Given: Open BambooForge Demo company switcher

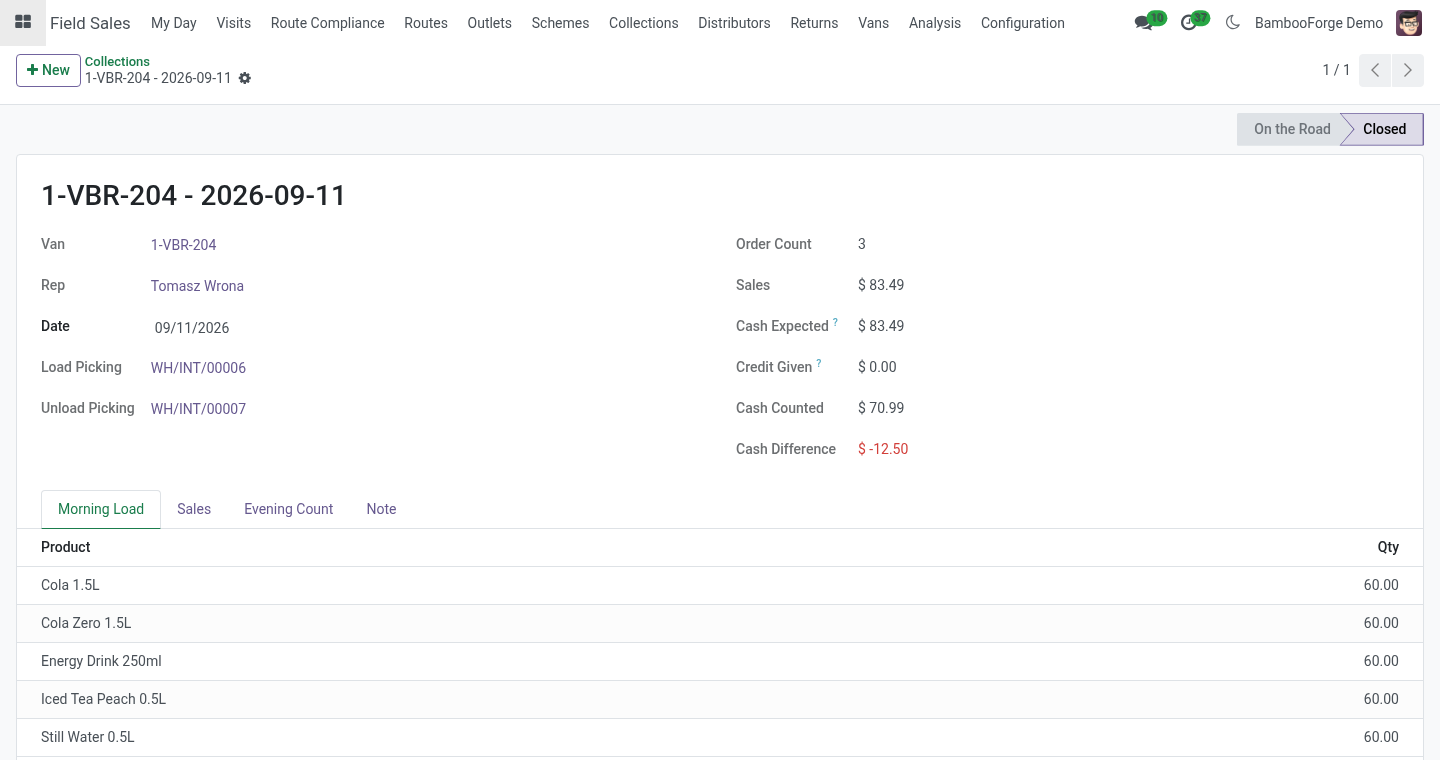Looking at the screenshot, I should (x=1319, y=23).
